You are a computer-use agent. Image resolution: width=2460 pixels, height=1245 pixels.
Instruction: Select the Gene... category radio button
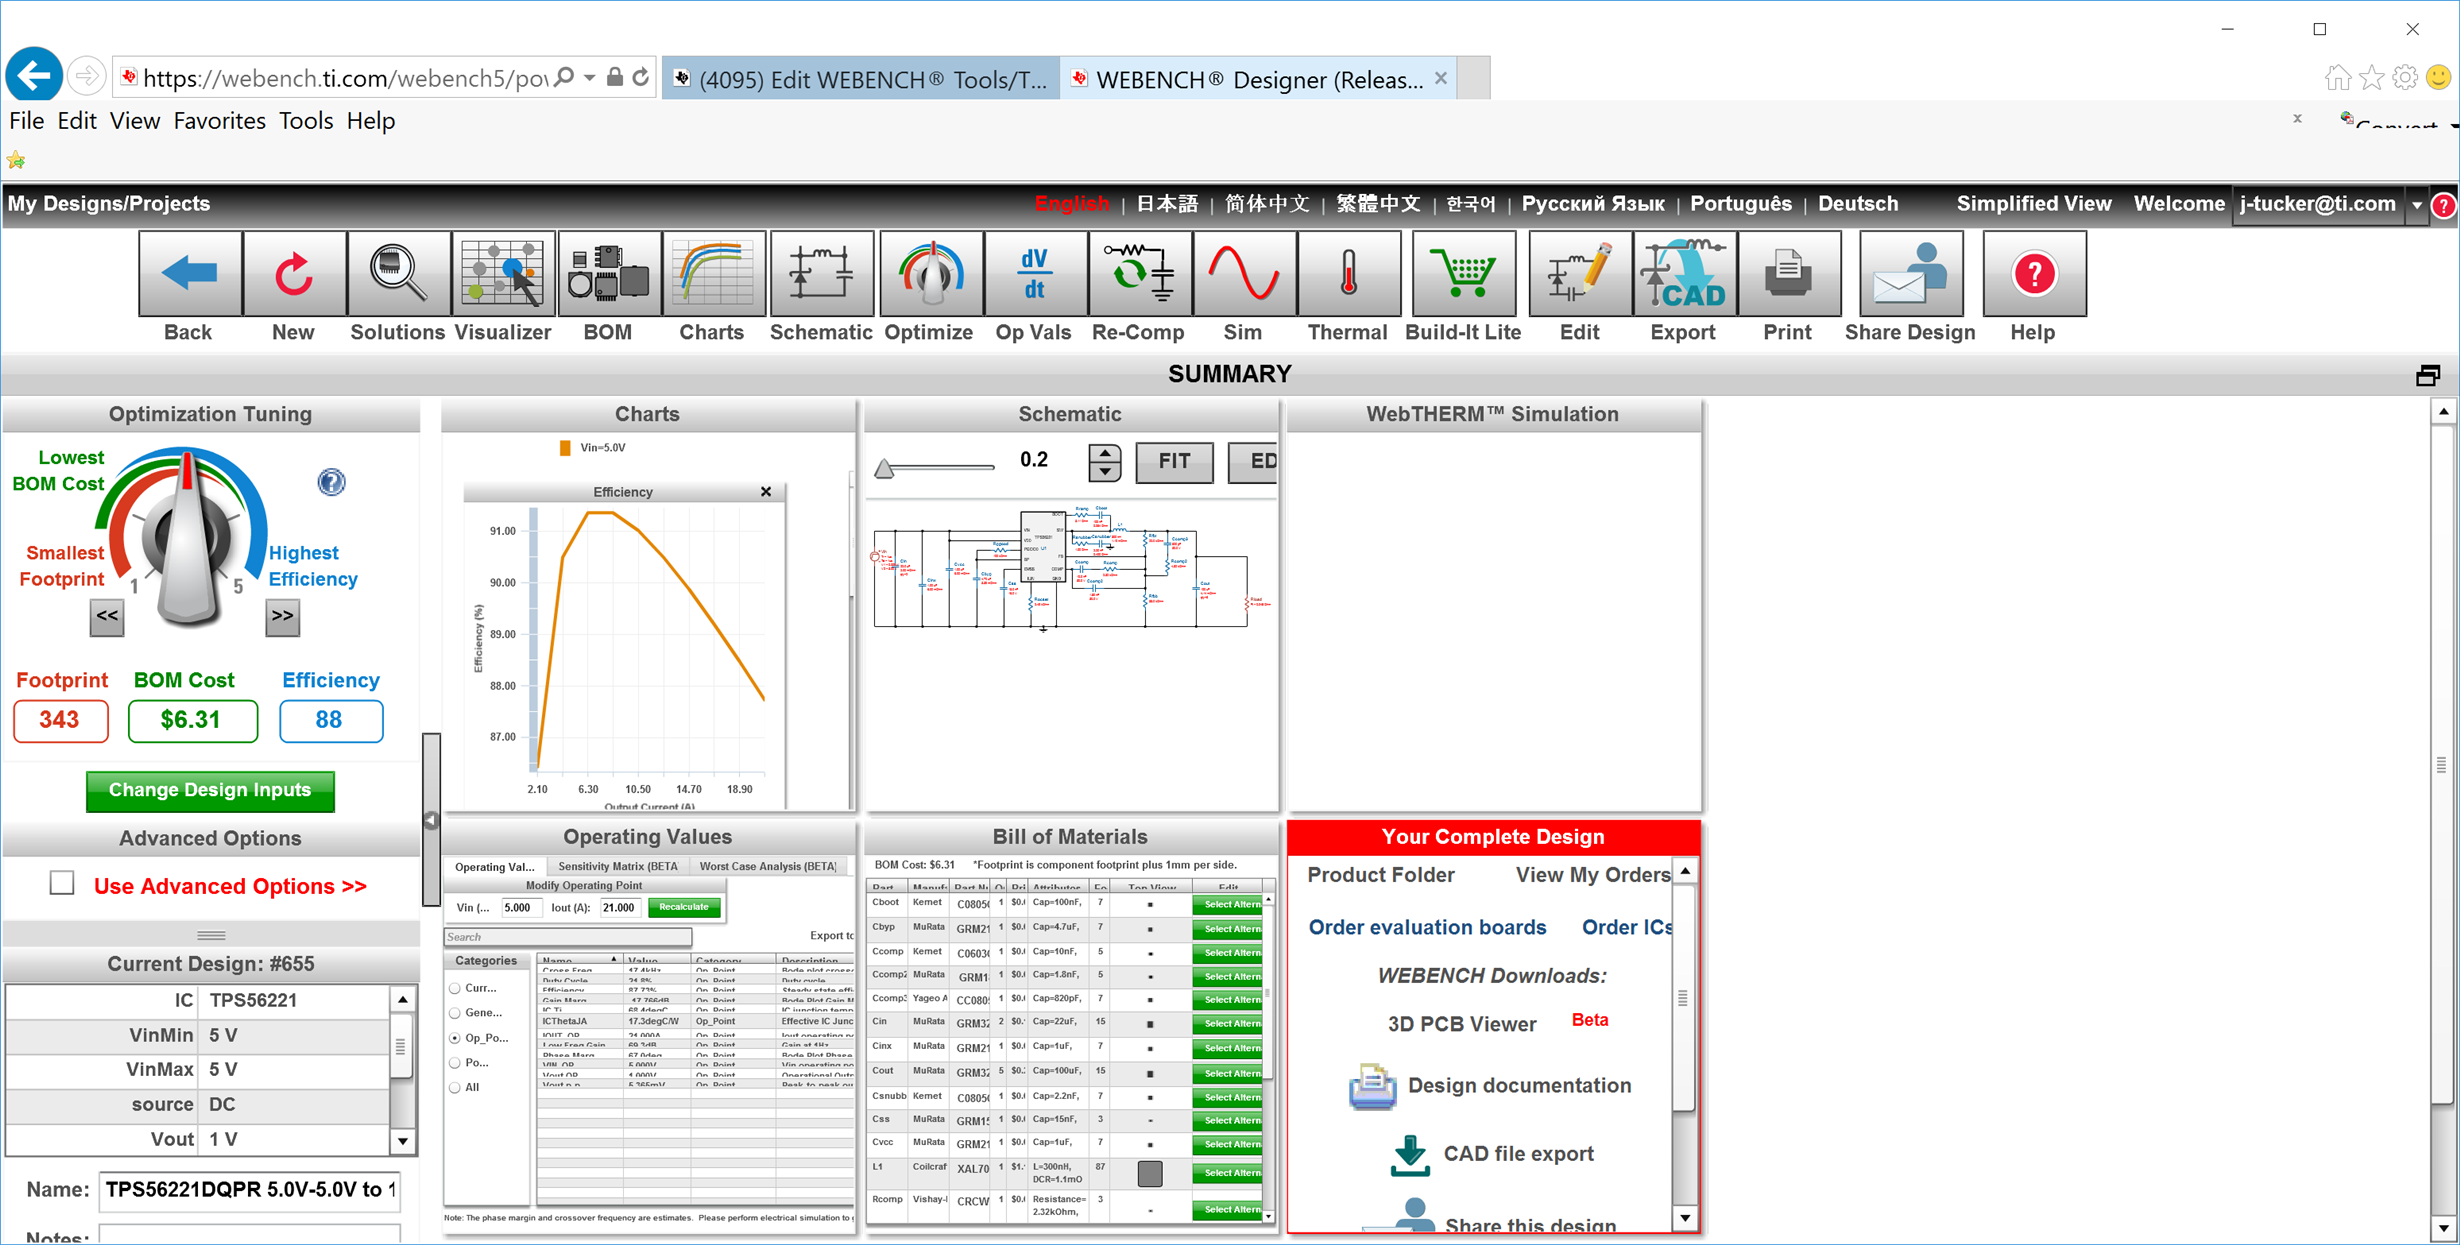coord(455,1014)
